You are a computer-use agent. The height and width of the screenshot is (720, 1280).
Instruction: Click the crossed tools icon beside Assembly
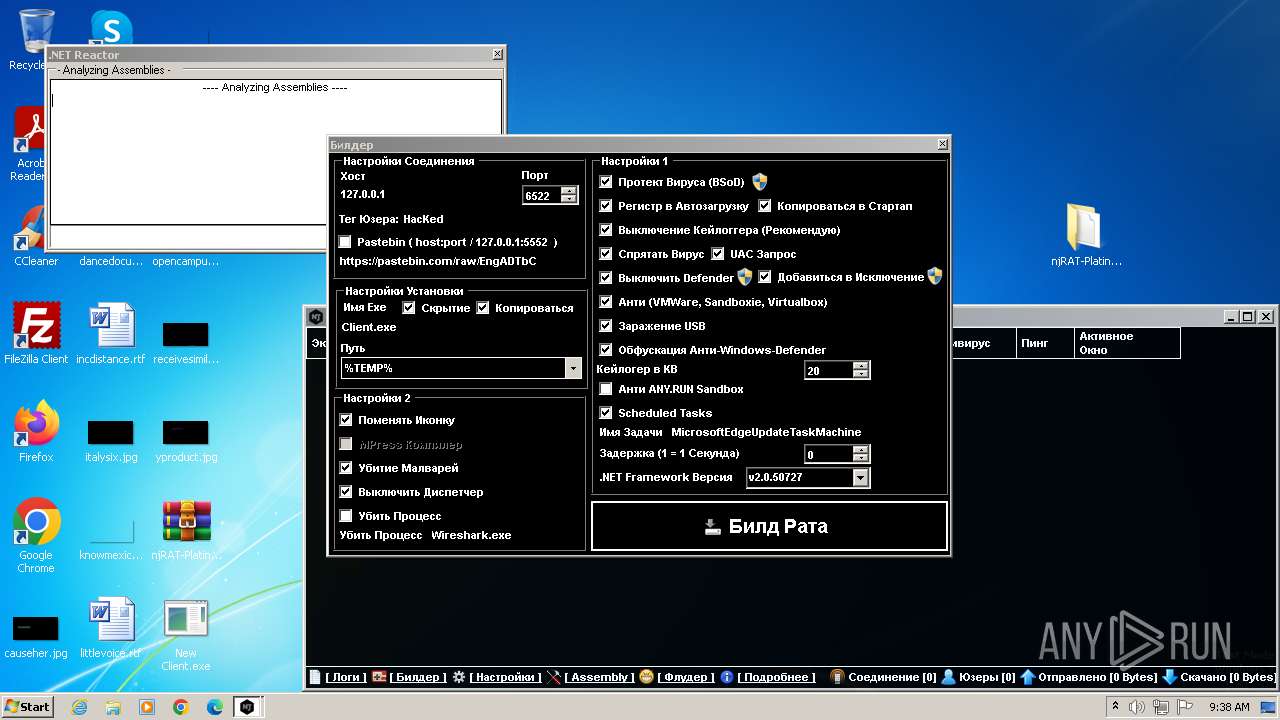pyautogui.click(x=554, y=677)
